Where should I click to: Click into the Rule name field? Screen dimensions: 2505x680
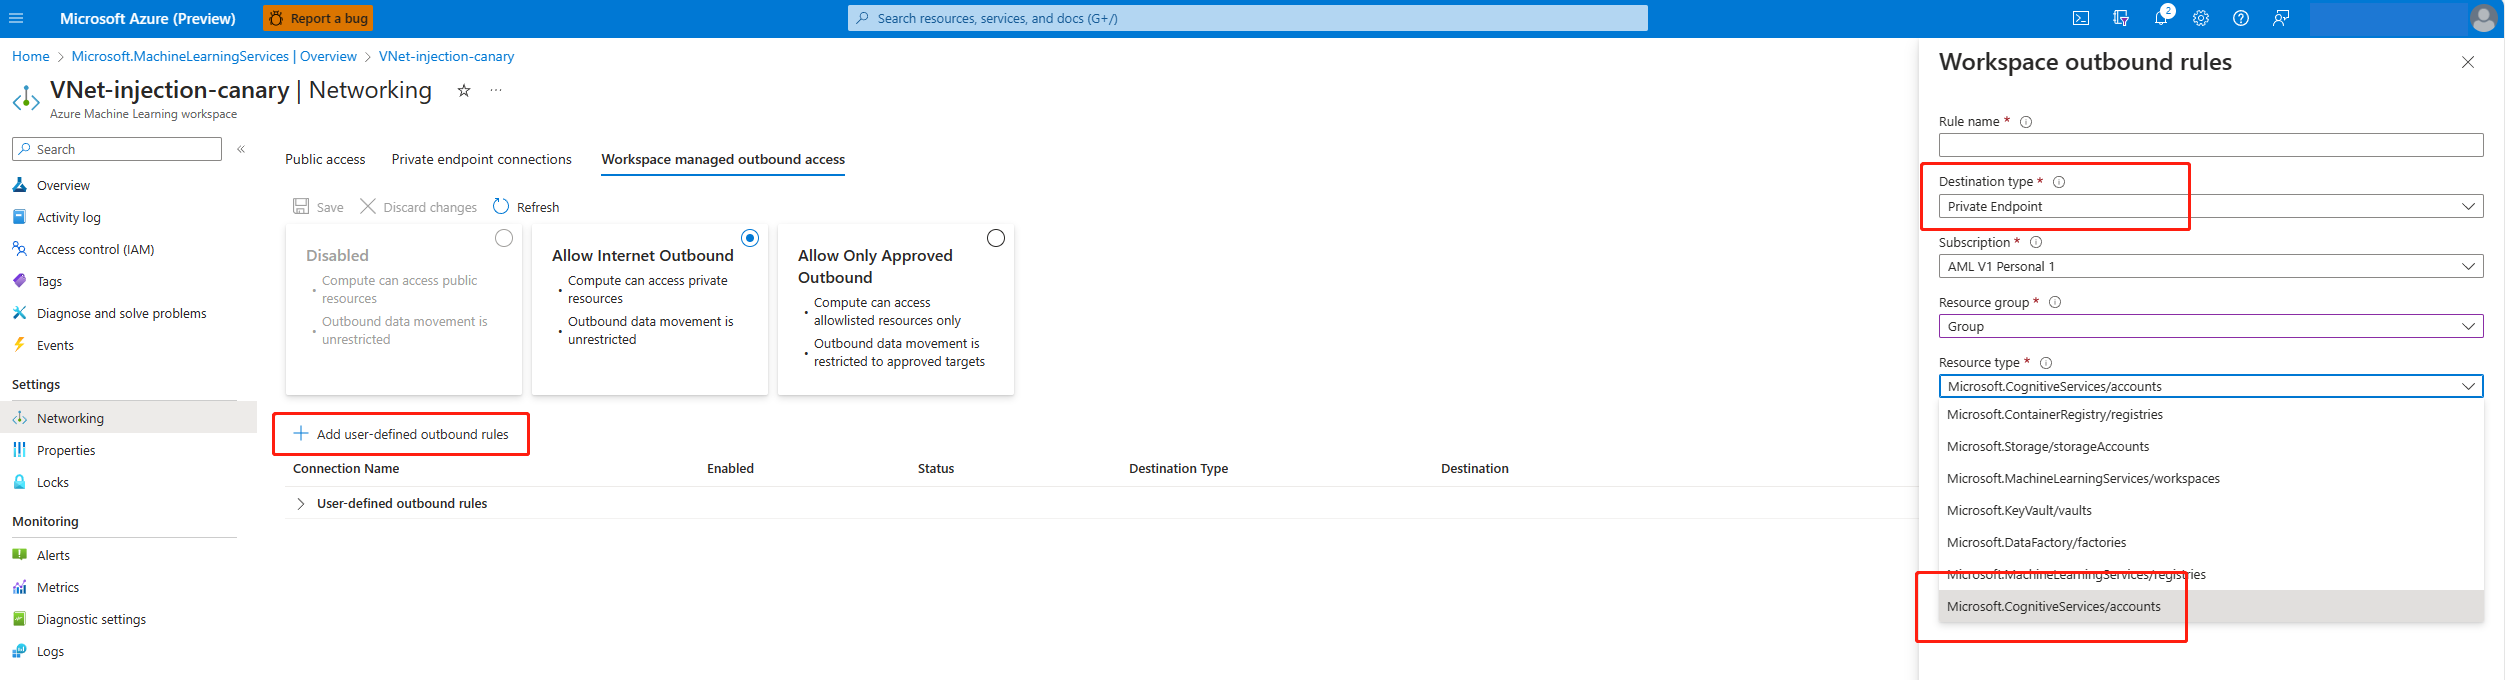[x=2210, y=145]
